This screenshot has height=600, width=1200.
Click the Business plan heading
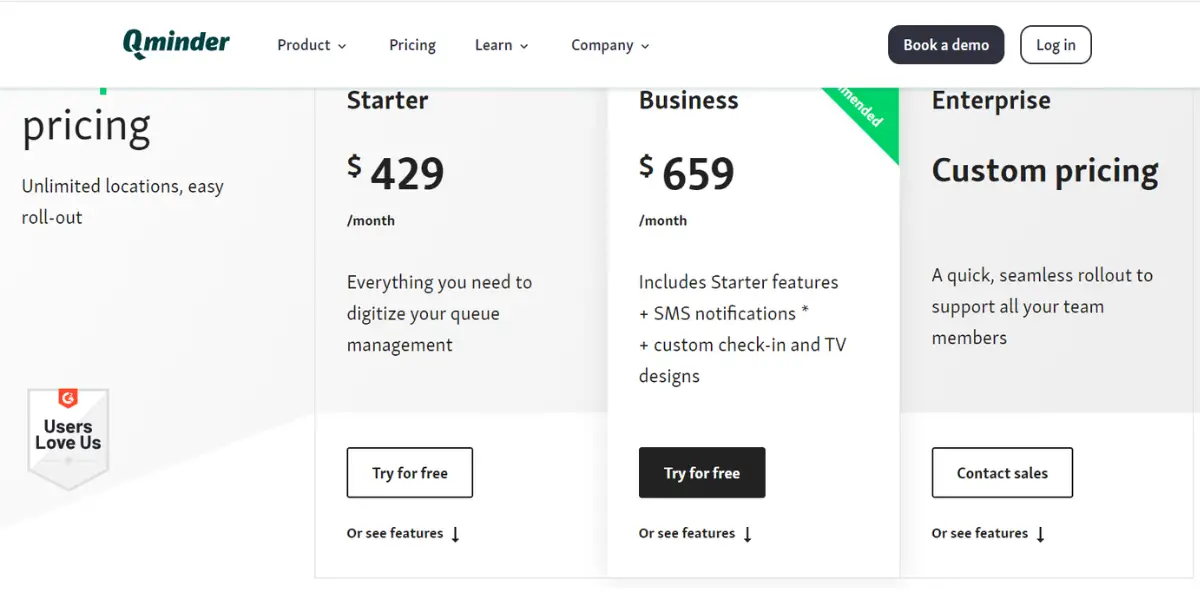tap(689, 100)
